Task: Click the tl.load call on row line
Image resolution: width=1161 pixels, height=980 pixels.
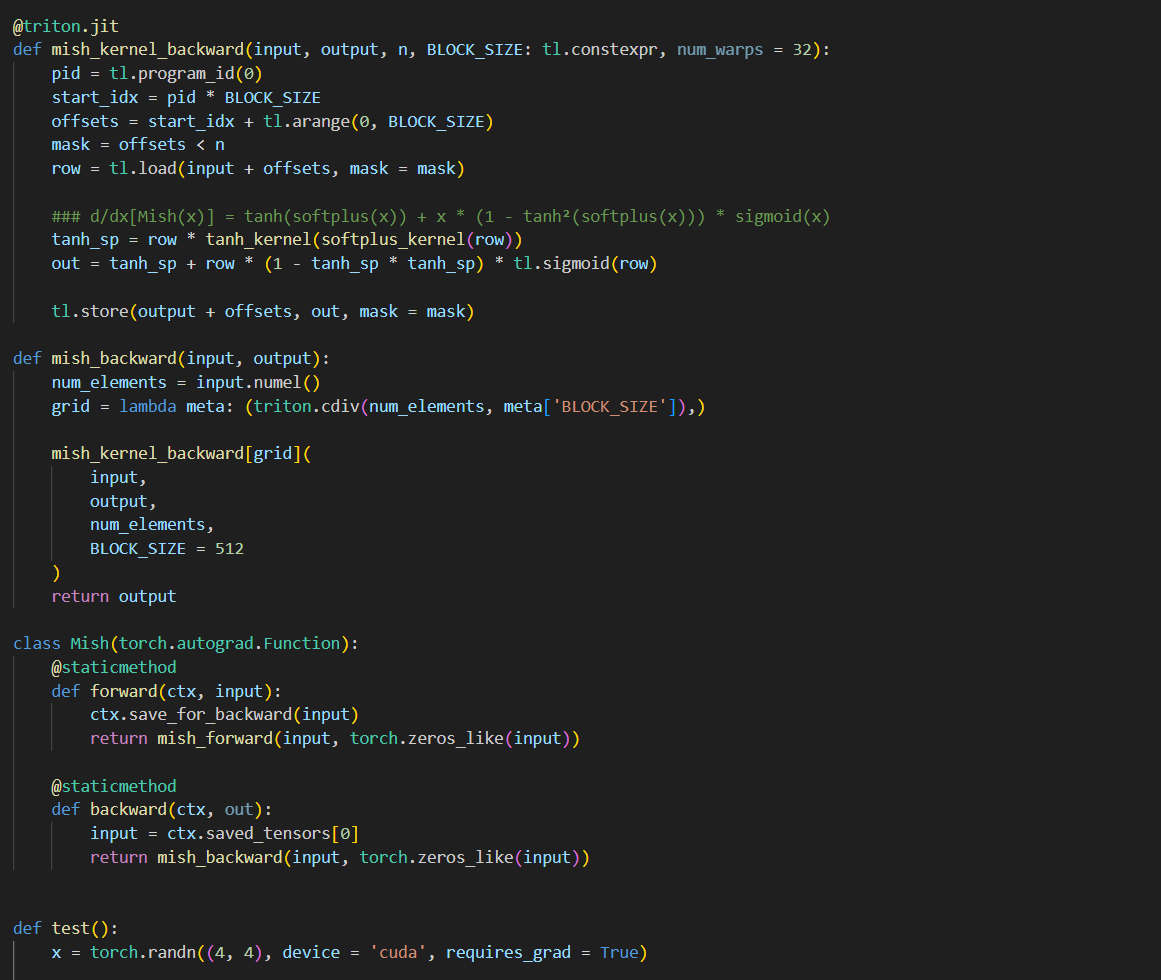Action: pyautogui.click(x=287, y=169)
